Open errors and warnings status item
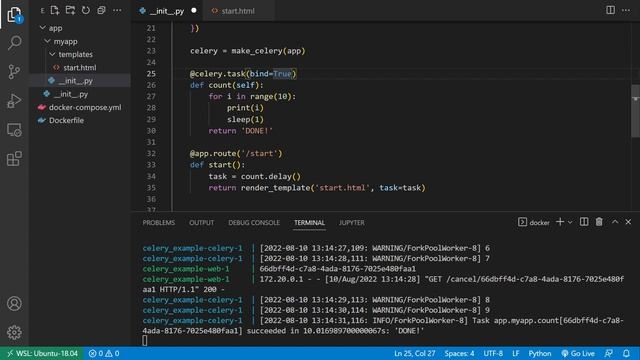Image resolution: width=640 pixels, height=360 pixels. [104, 353]
